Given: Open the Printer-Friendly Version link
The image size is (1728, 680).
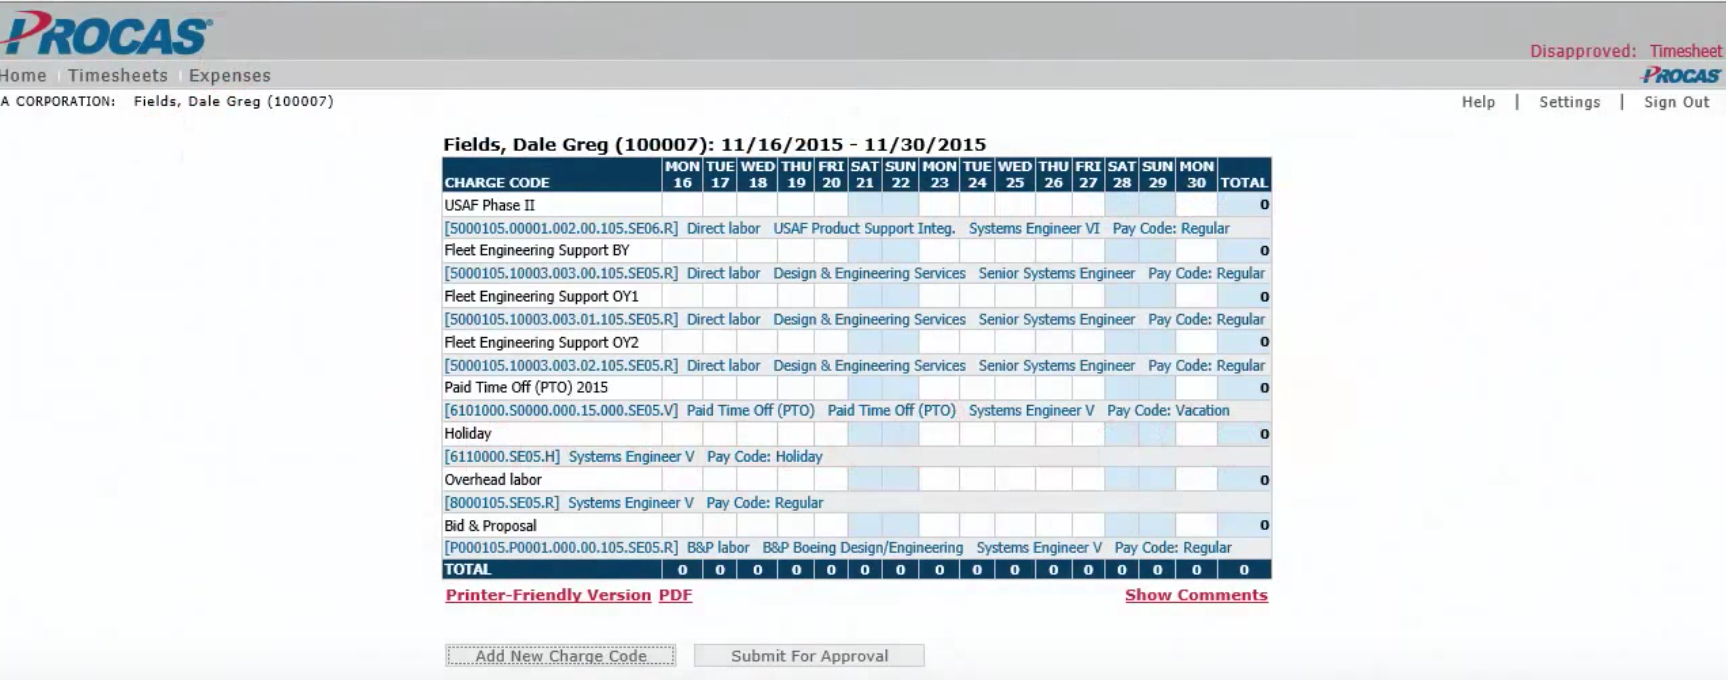Looking at the screenshot, I should 548,595.
